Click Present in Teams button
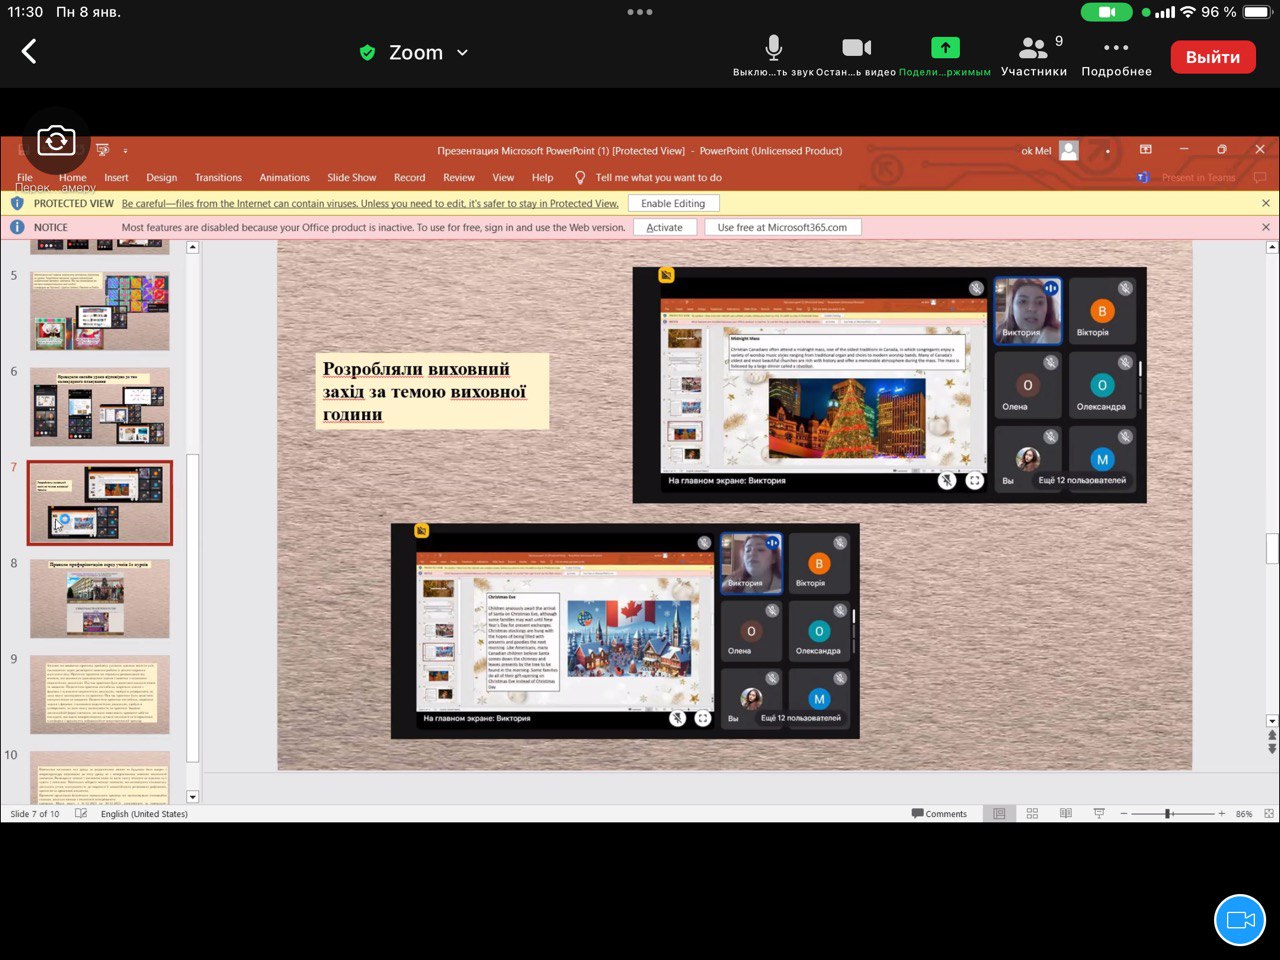The image size is (1280, 960). pyautogui.click(x=1187, y=178)
